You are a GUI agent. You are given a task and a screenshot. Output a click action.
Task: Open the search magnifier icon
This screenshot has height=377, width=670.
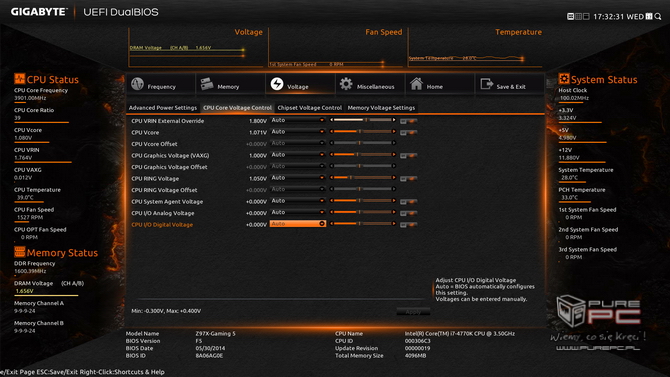(x=658, y=16)
